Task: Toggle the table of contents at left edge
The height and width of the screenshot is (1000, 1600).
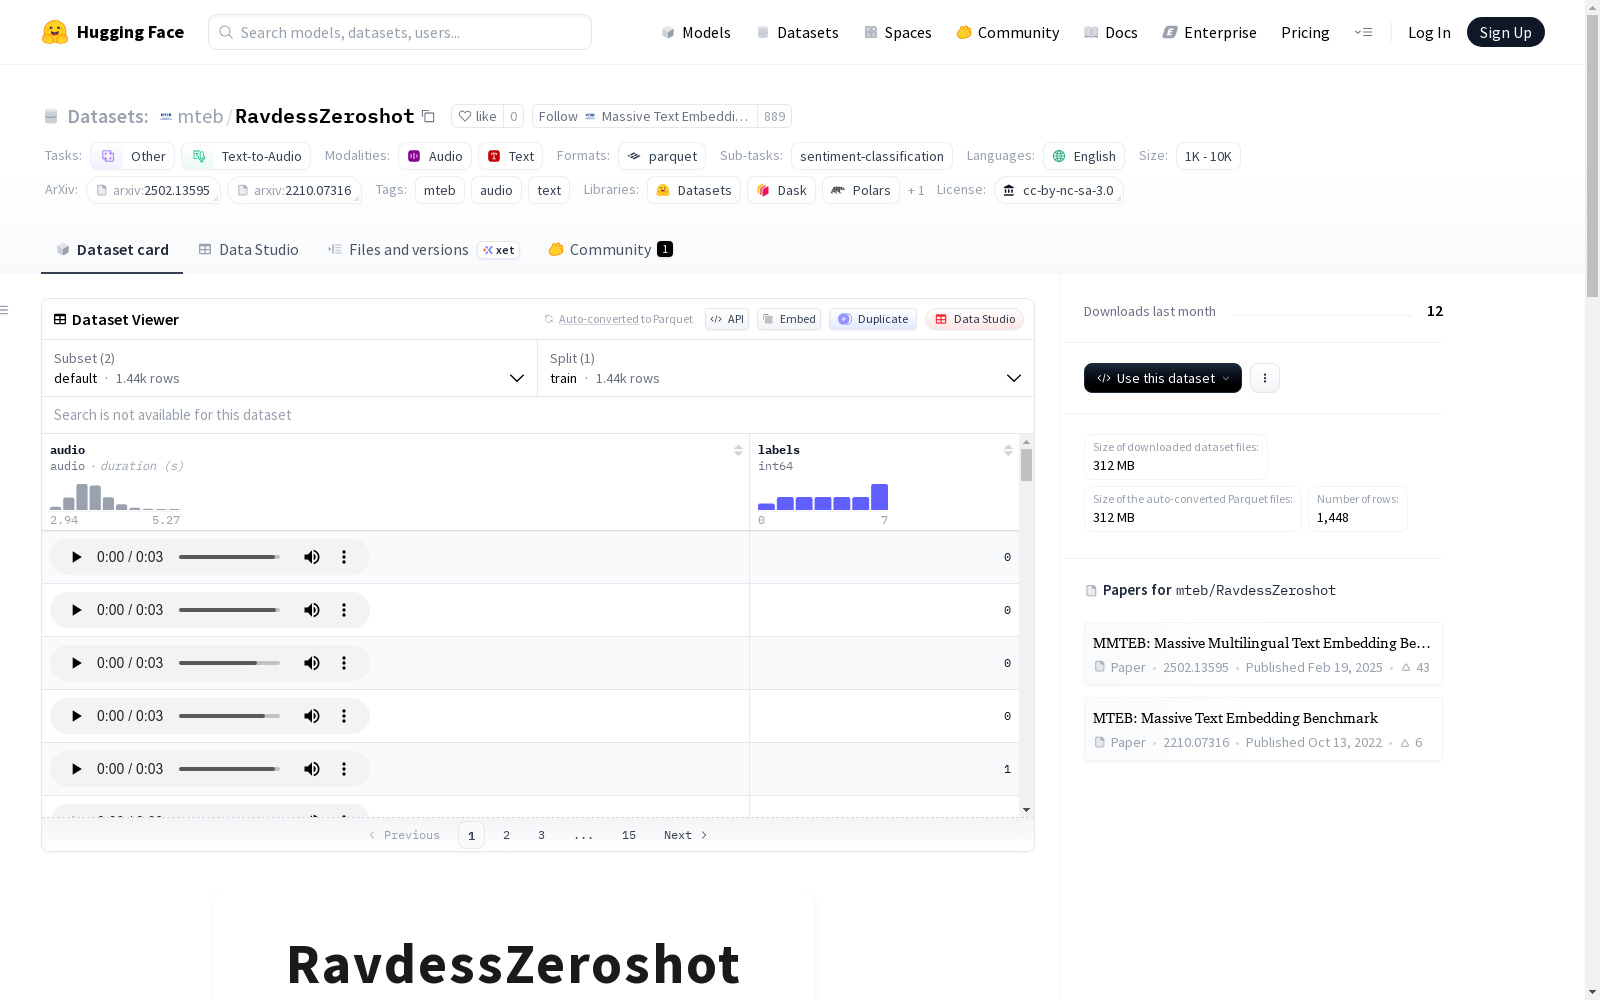Action: [5, 310]
